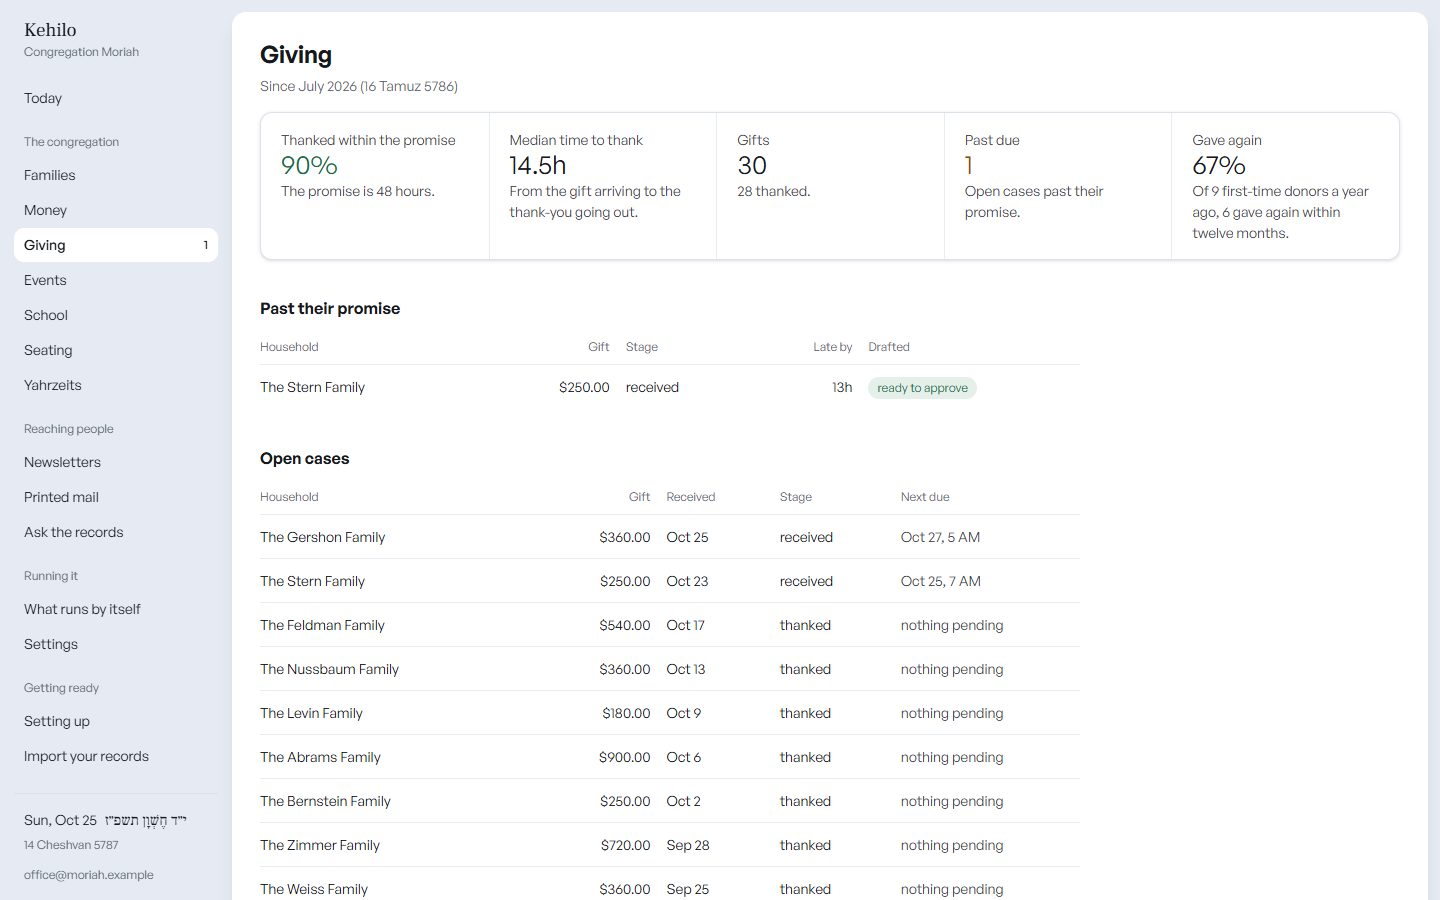Open The Nussbaum Family case
Image resolution: width=1440 pixels, height=900 pixels.
(670, 669)
